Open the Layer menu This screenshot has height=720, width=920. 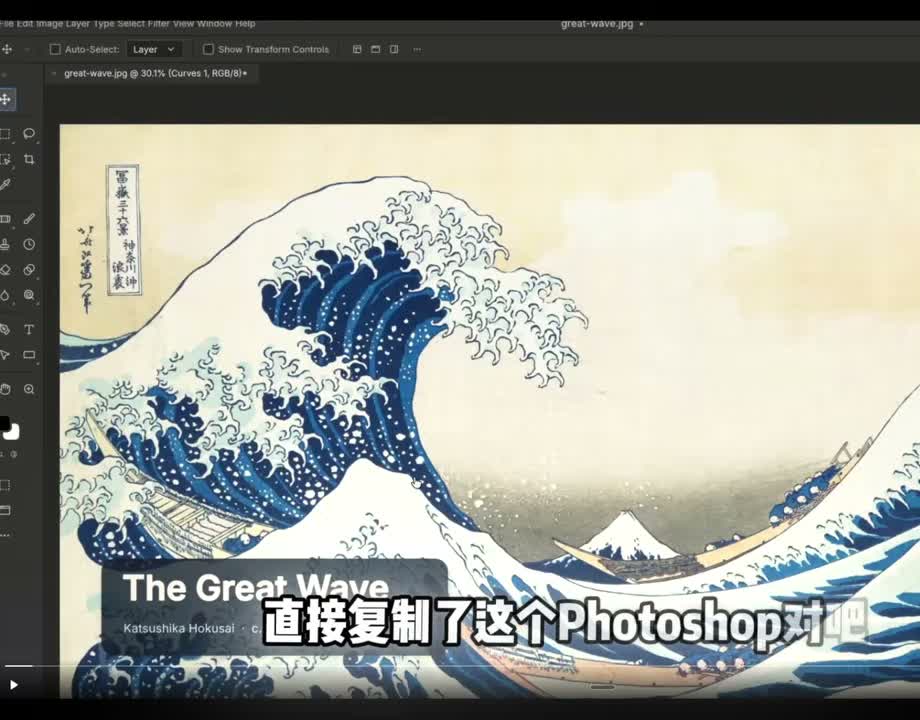click(x=77, y=23)
